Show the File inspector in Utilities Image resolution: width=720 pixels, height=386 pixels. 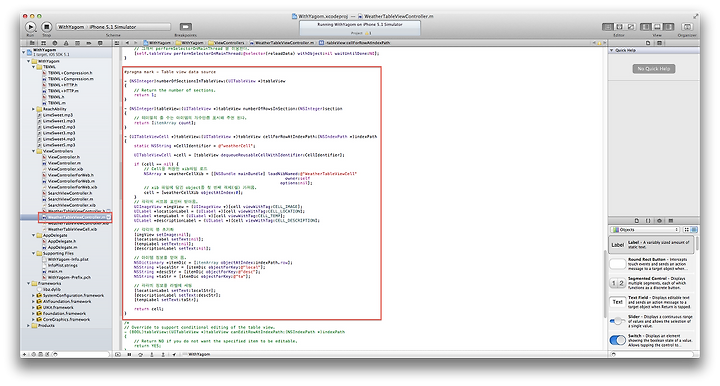[x=648, y=43]
